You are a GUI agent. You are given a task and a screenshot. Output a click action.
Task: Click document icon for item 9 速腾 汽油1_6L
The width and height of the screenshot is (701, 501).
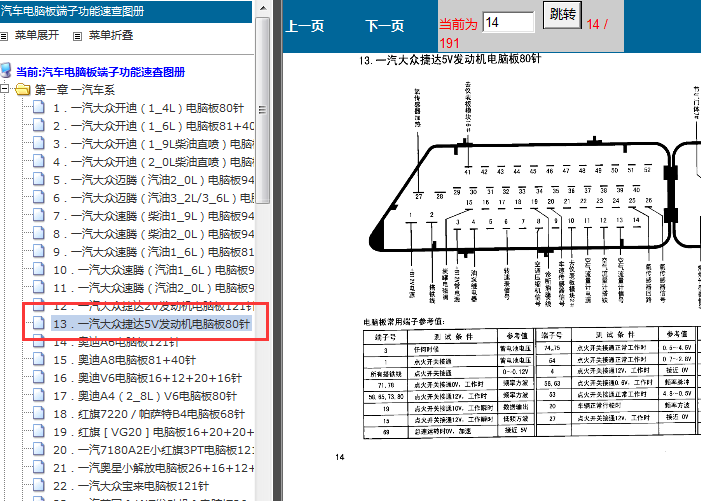pyautogui.click(x=39, y=251)
